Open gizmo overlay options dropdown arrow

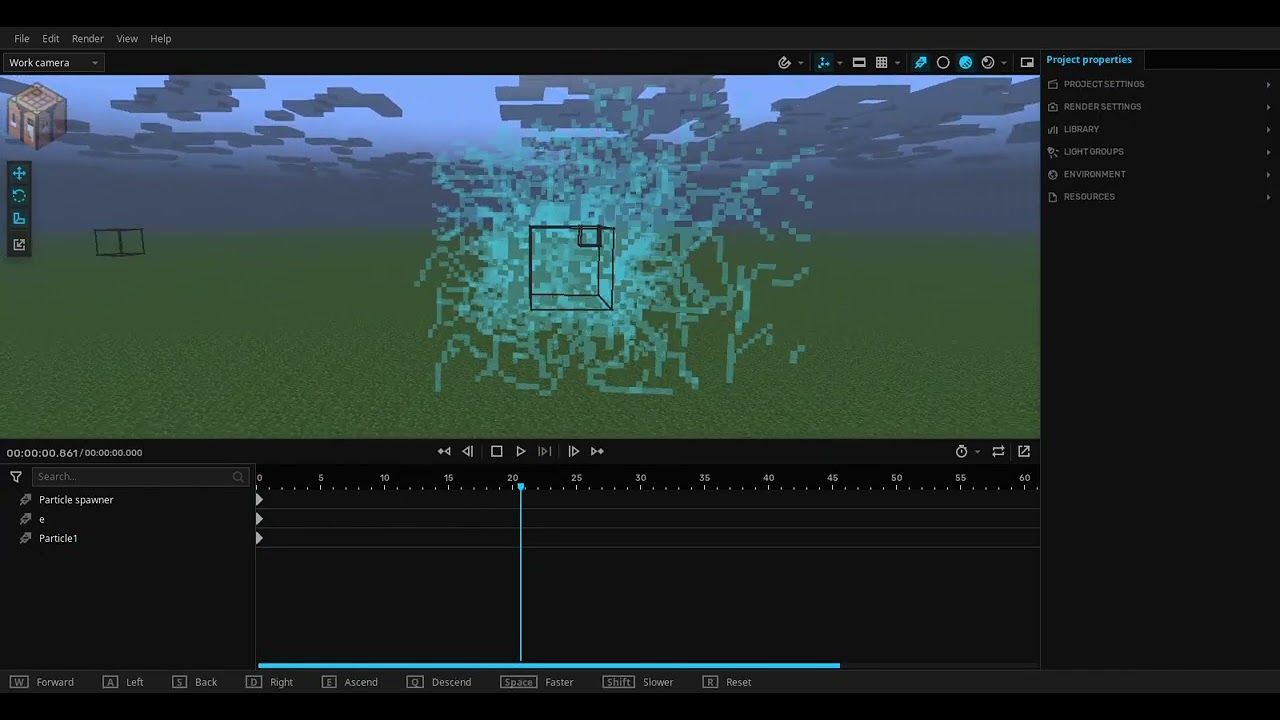click(839, 63)
